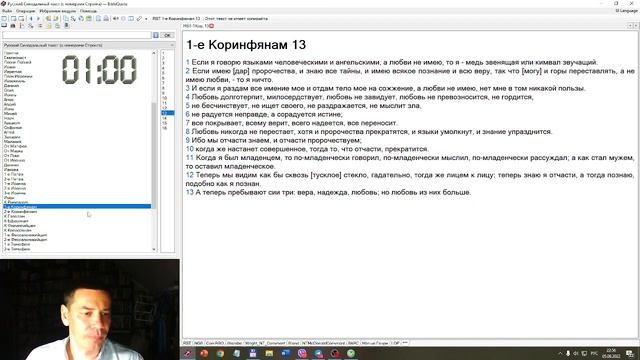This screenshot has width=640, height=360.
Task: Click verse number 1 link in the text
Action: (x=188, y=62)
